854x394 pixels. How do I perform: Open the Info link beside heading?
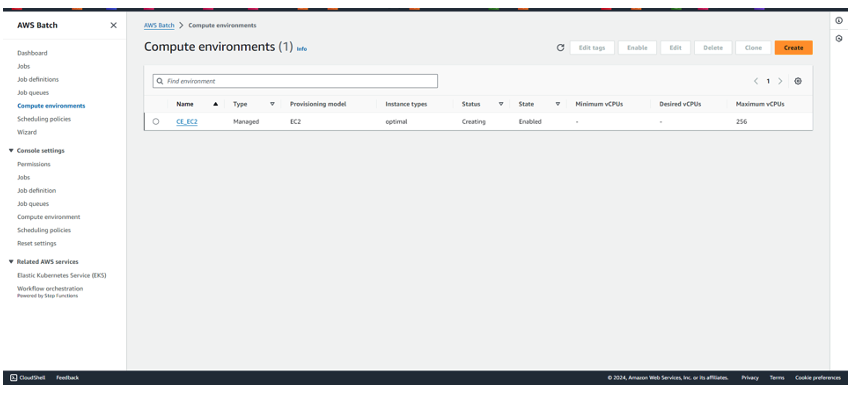point(302,49)
